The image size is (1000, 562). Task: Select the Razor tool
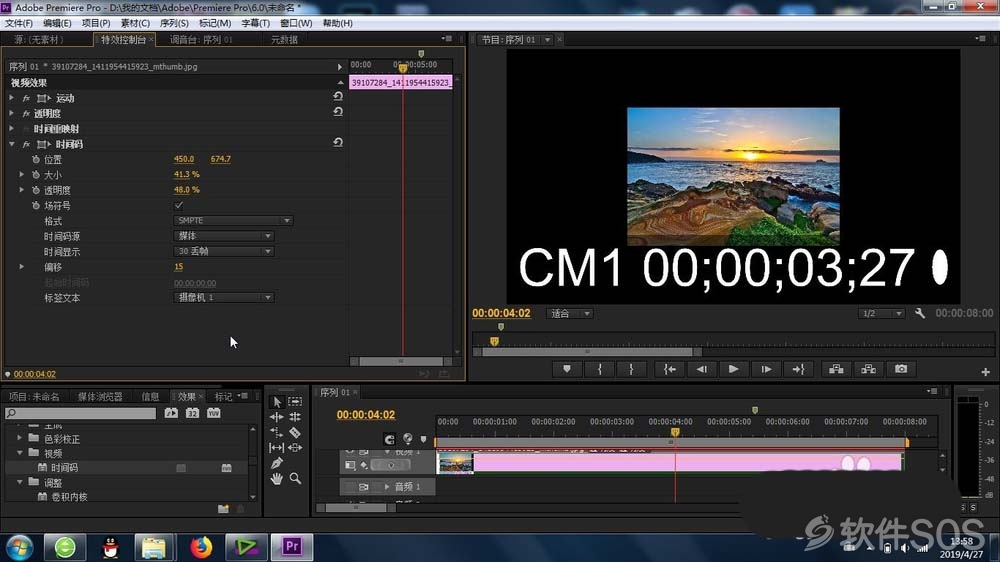(295, 433)
